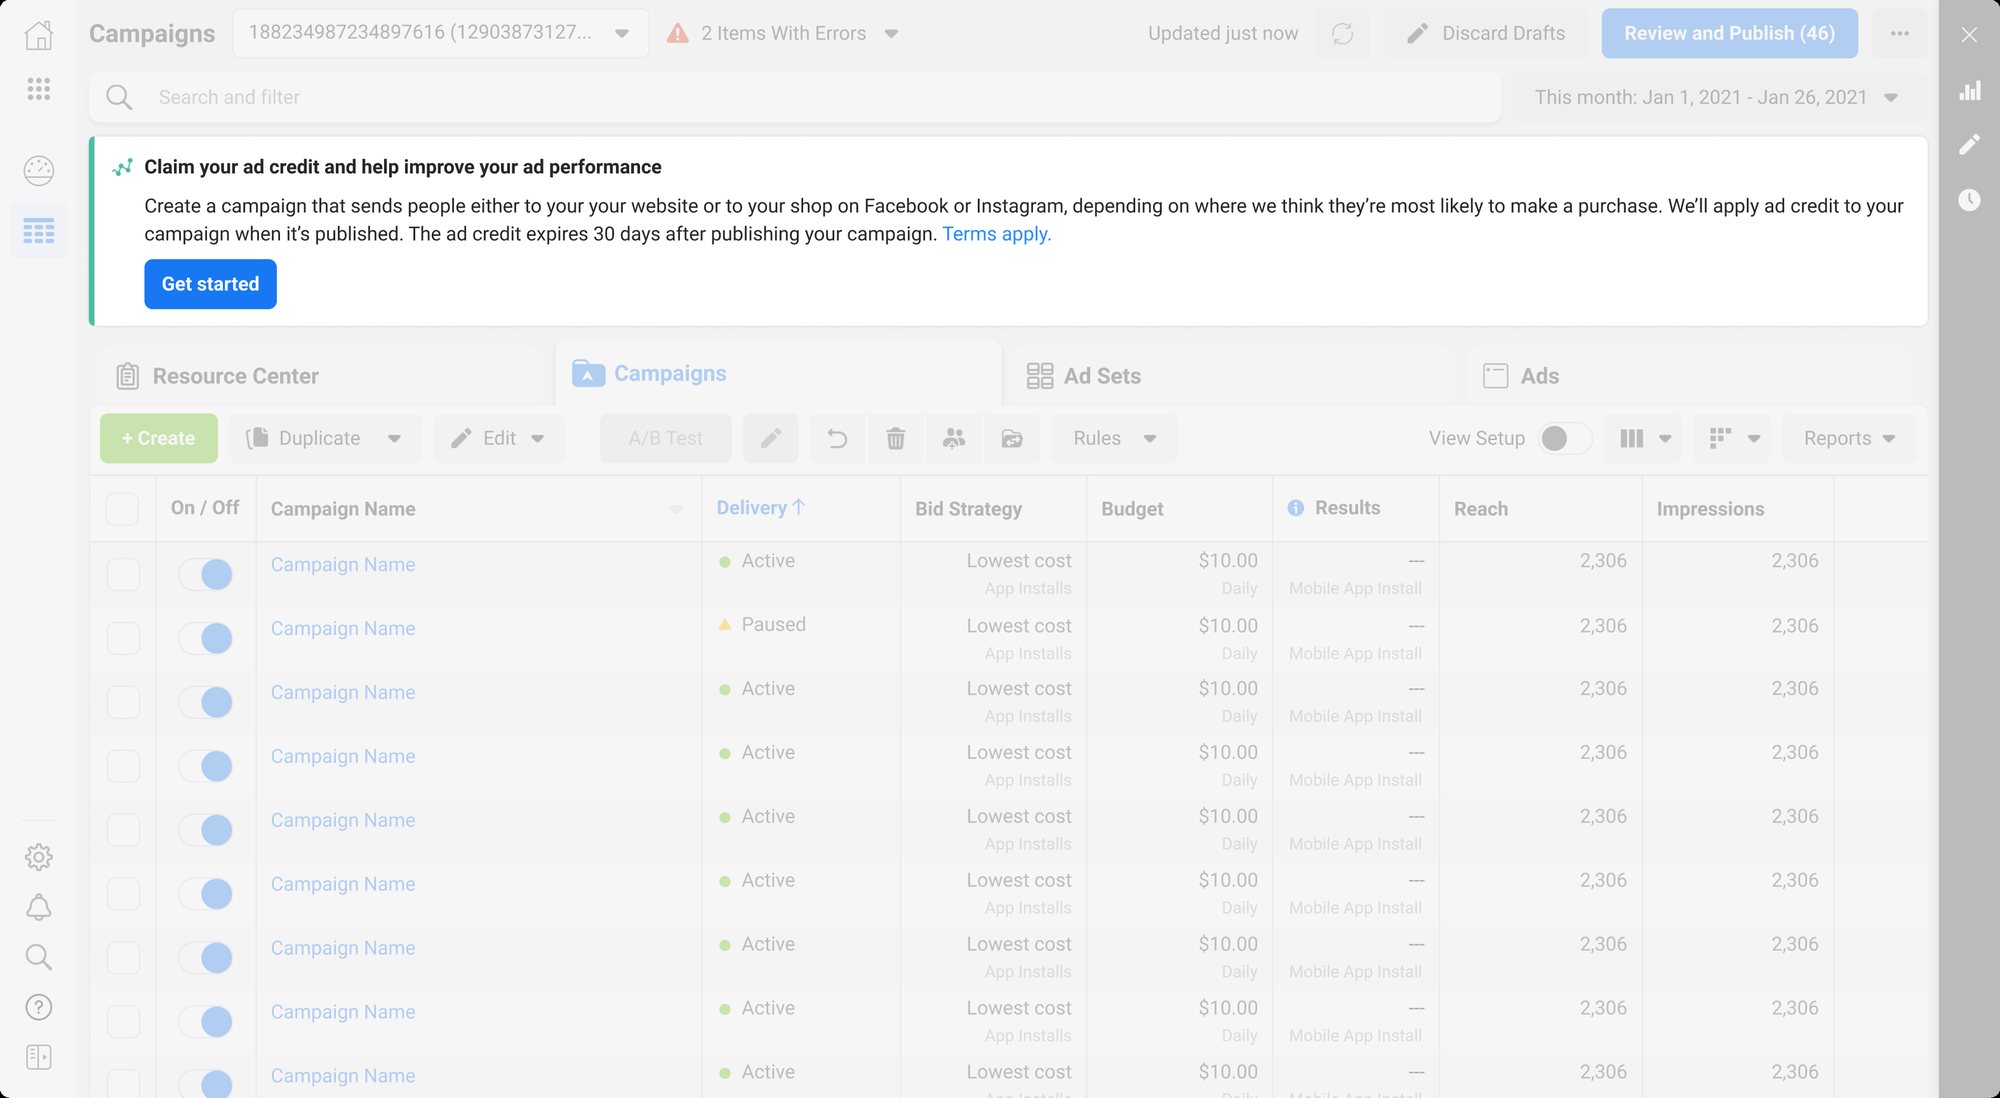Click the Discard Drafts button
This screenshot has height=1098, width=2000.
(1486, 33)
